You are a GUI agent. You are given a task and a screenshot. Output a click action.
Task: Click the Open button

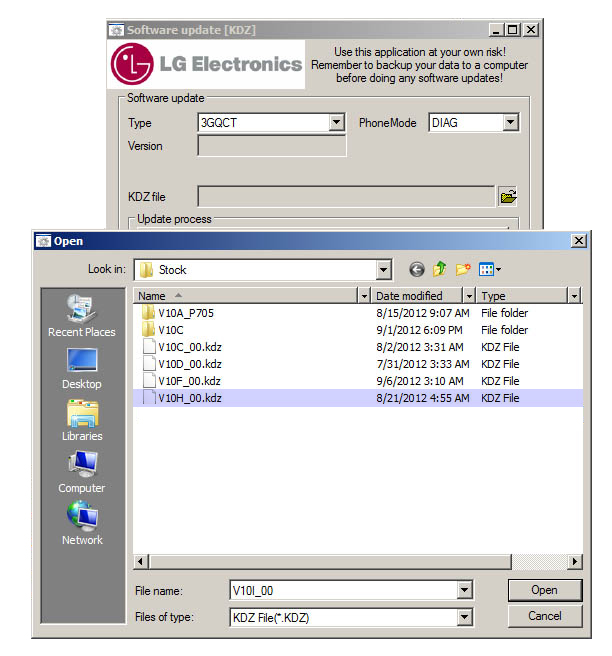tap(544, 590)
